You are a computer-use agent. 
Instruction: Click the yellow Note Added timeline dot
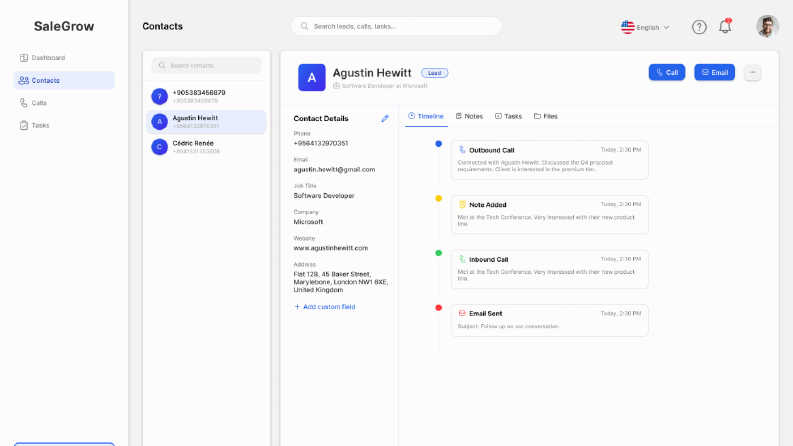(438, 198)
